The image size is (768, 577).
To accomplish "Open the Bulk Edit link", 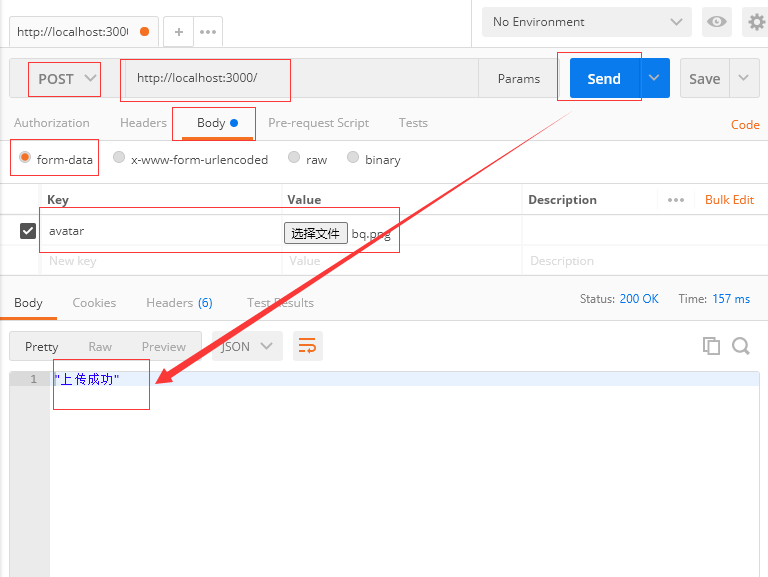I will click(x=729, y=200).
